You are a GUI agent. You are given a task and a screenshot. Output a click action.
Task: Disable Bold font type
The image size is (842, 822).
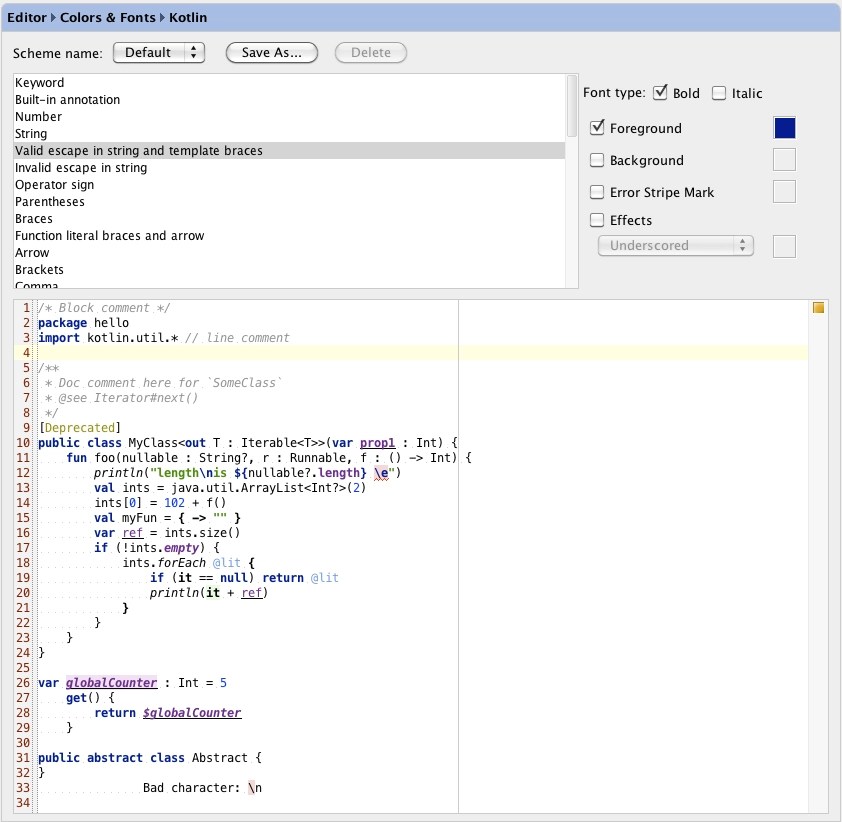click(x=660, y=93)
